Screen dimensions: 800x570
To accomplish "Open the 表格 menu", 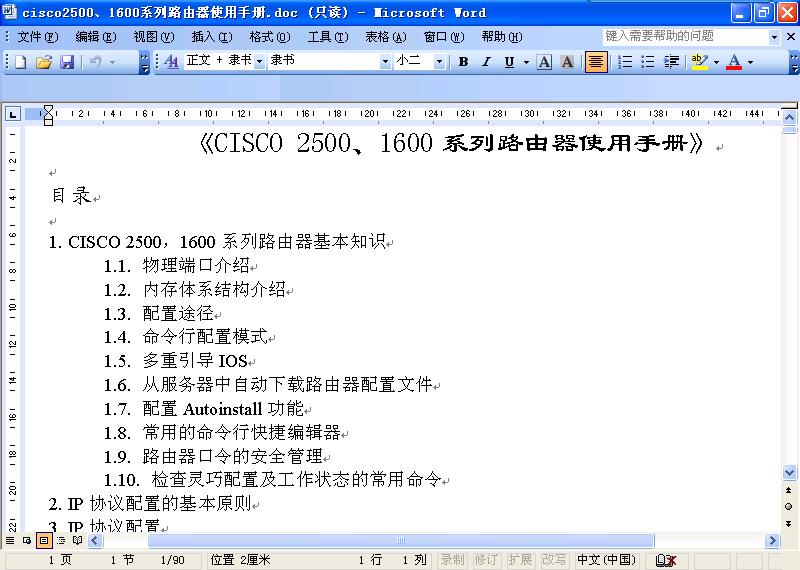I will point(385,37).
